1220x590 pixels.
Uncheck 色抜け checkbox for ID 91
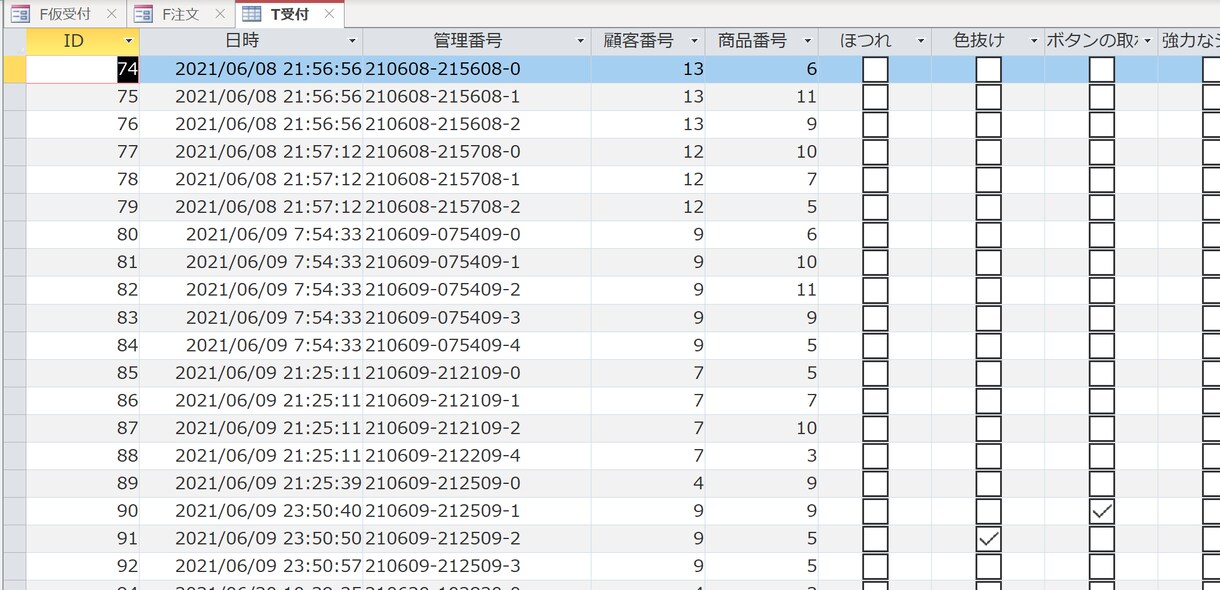pos(988,539)
